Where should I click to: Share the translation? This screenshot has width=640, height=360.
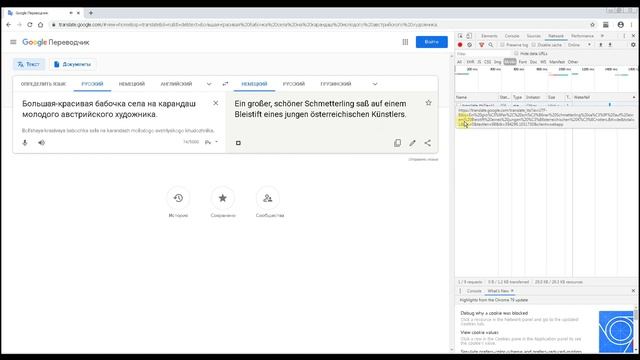point(427,143)
